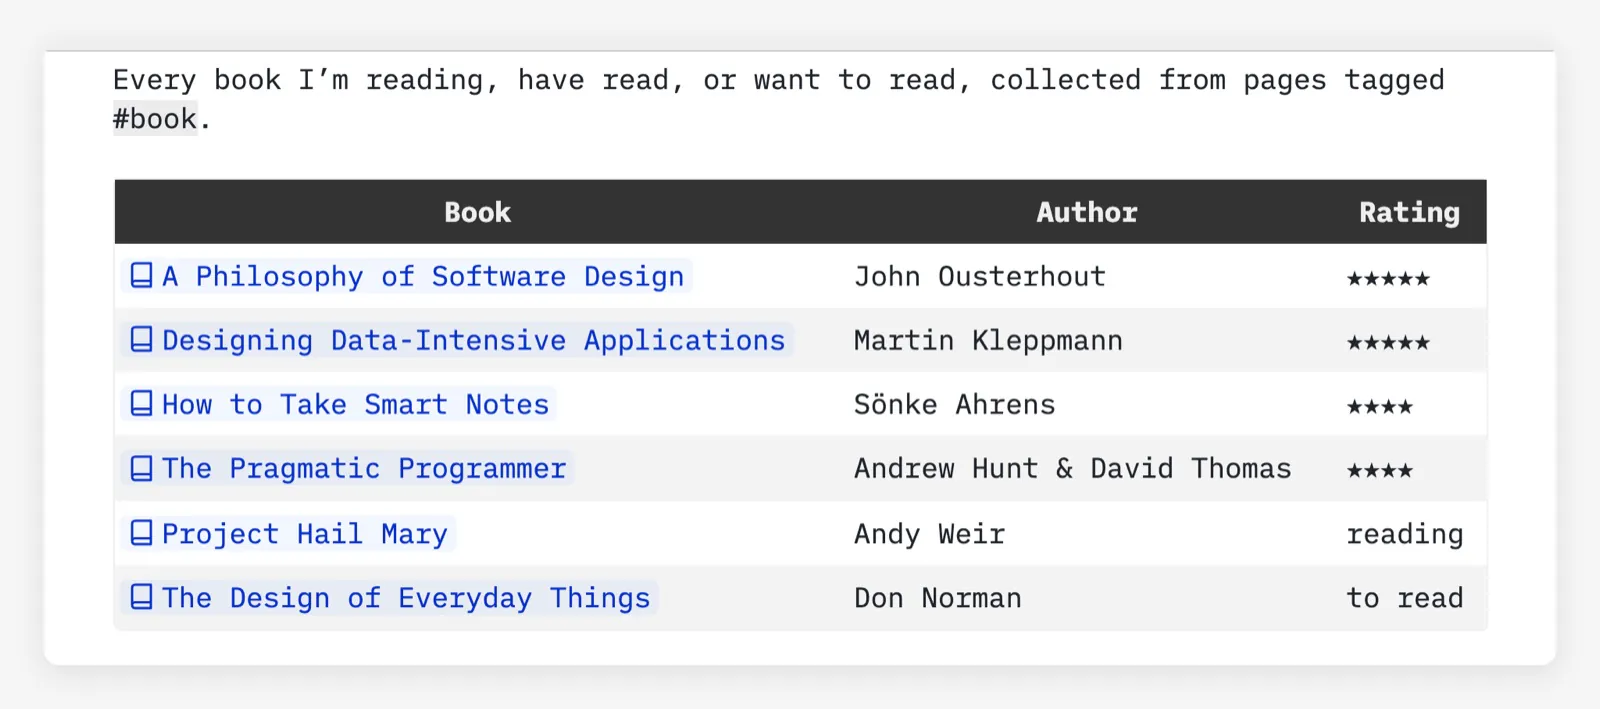Image resolution: width=1600 pixels, height=709 pixels.
Task: Click the book icon beside The Design of Everyday Things
Action: pos(142,597)
